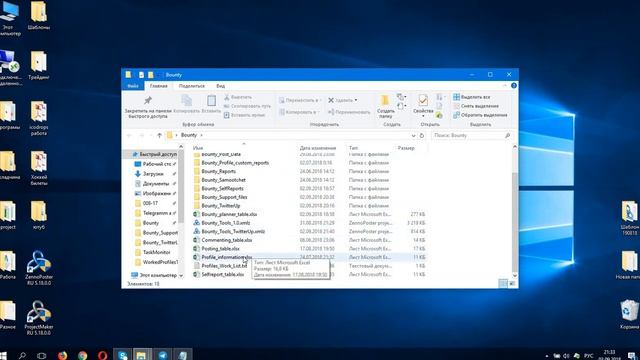Screen dimensions: 640x360
Task: Click the Copy path command
Action: [247, 106]
